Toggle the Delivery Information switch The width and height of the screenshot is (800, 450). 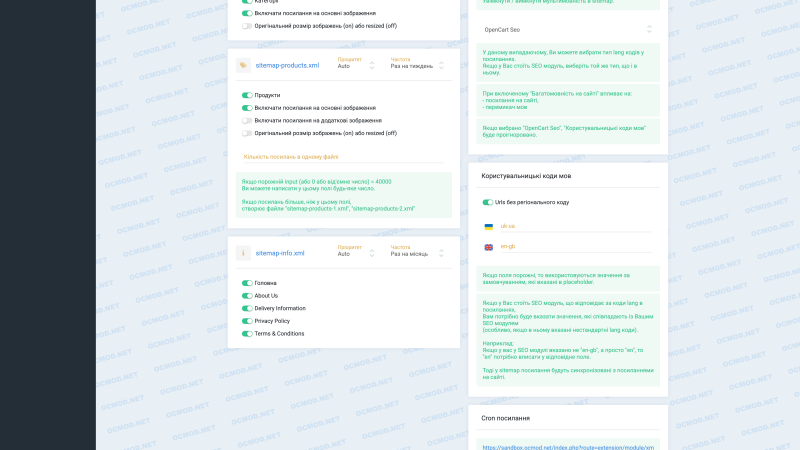click(247, 309)
